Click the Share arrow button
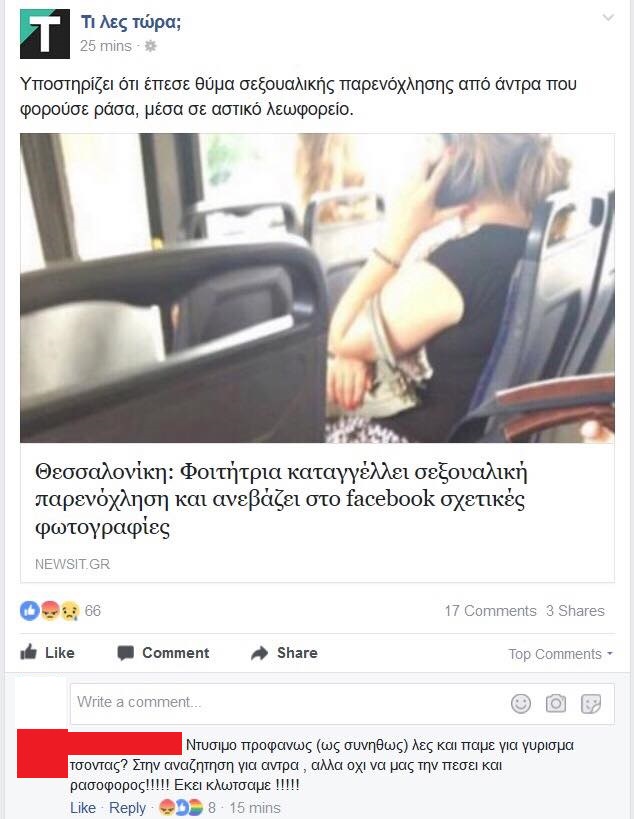The width and height of the screenshot is (634, 819). pos(284,653)
